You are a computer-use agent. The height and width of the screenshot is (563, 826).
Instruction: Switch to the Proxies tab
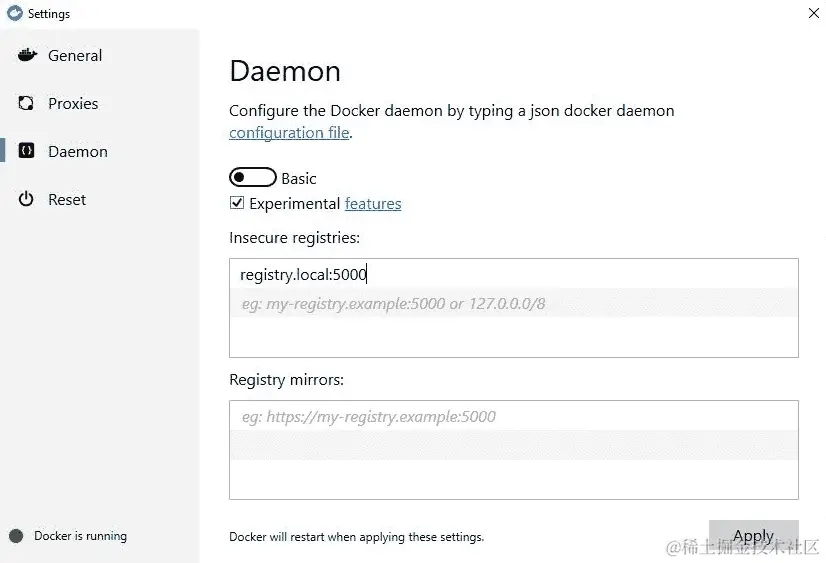73,103
